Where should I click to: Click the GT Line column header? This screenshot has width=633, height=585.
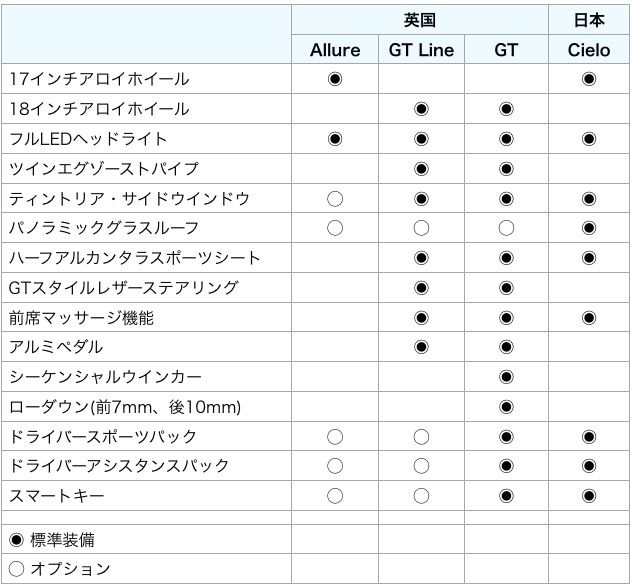click(421, 50)
